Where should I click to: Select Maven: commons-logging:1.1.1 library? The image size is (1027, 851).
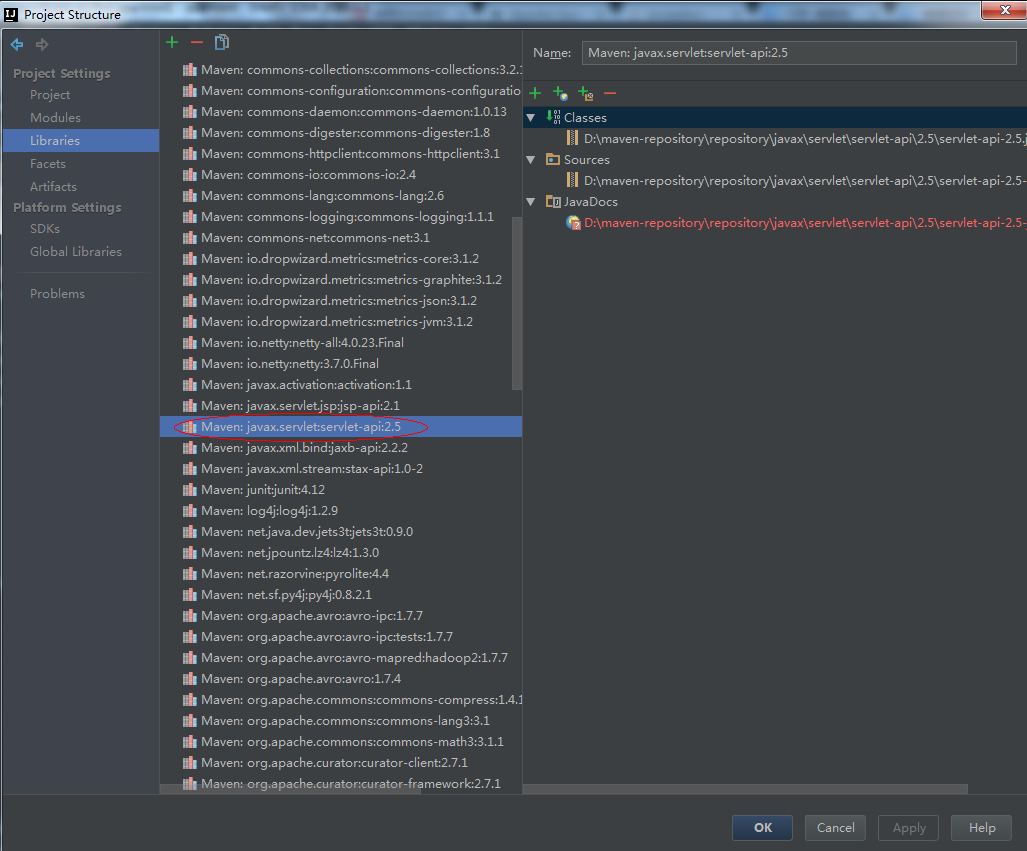[341, 217]
